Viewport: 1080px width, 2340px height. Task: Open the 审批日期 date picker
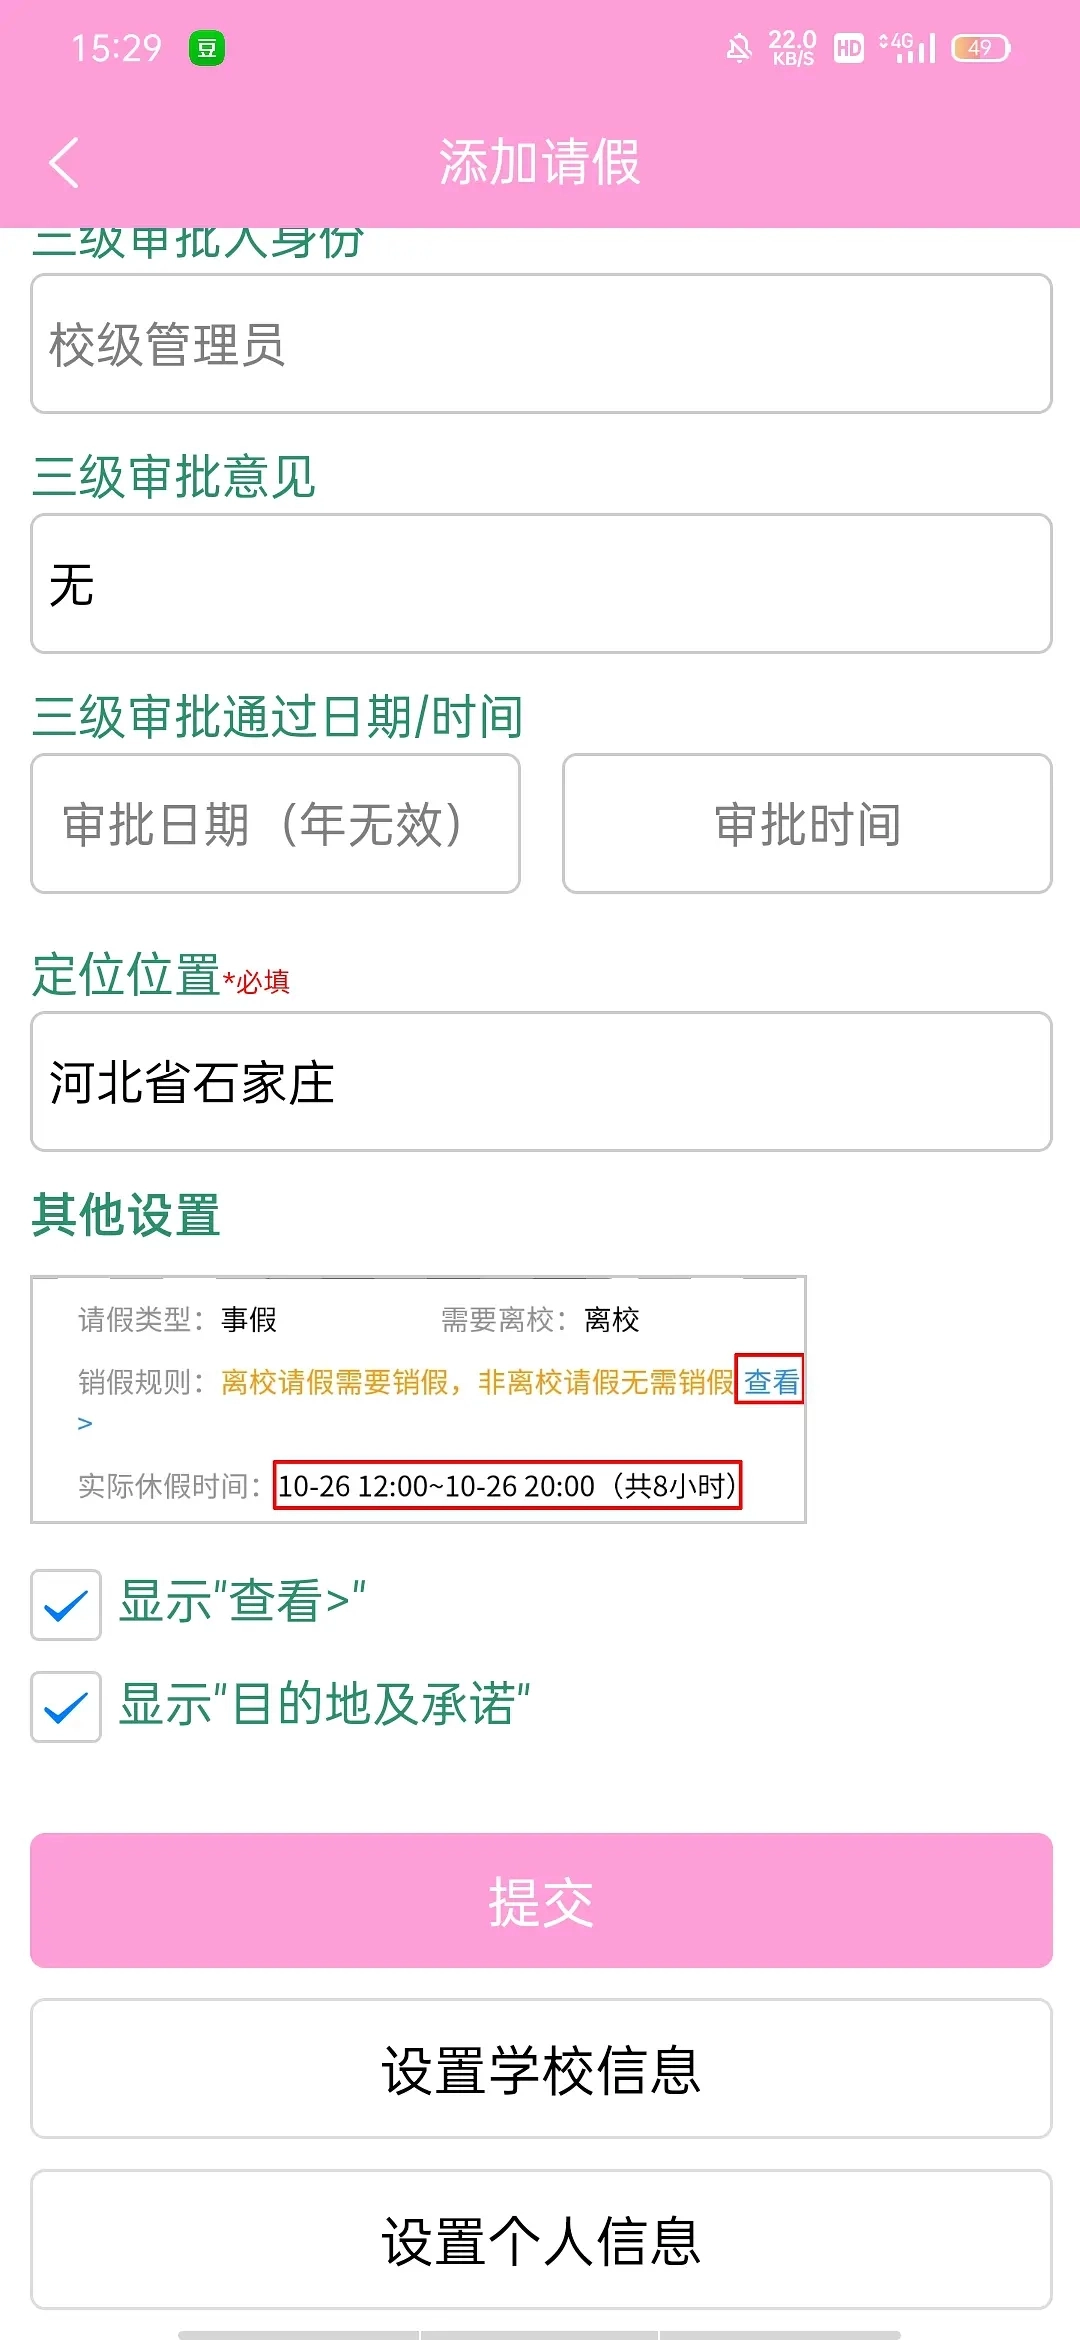(275, 822)
